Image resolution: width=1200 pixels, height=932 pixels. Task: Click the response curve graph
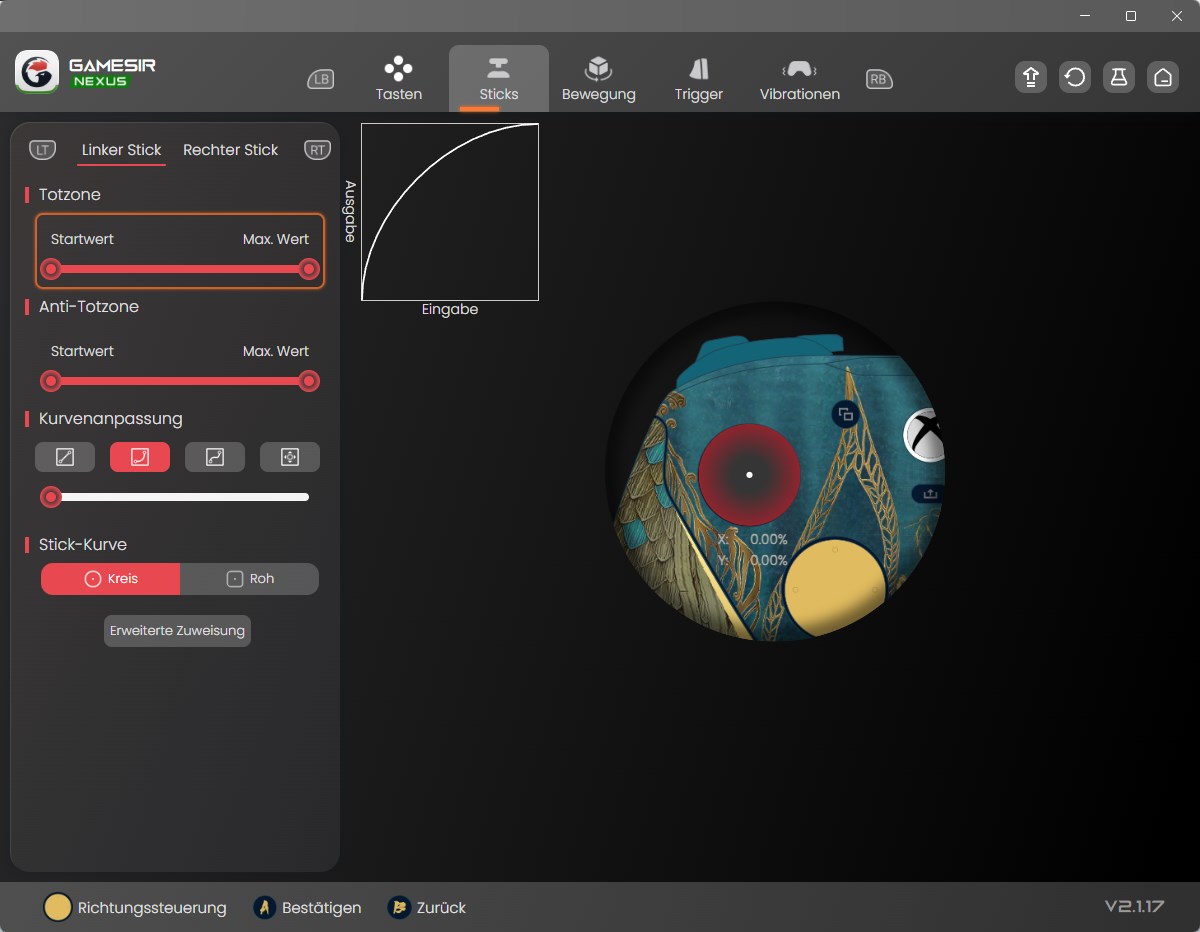coord(450,212)
